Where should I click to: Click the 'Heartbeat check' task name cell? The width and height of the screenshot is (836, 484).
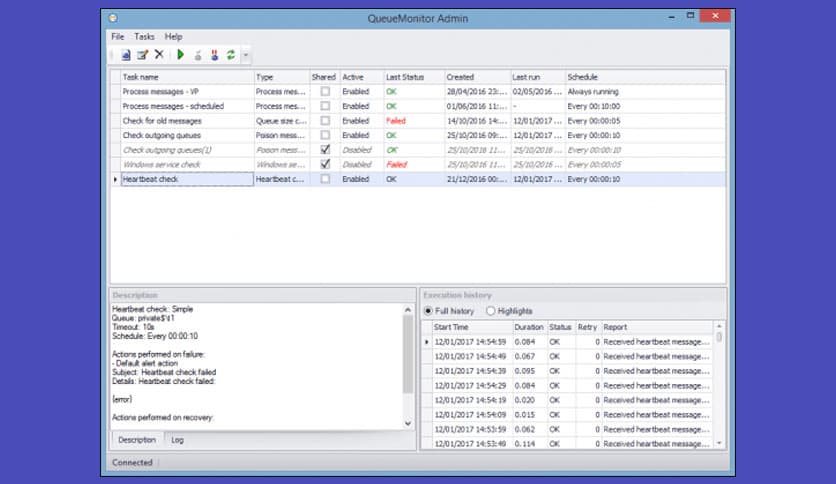(187, 179)
